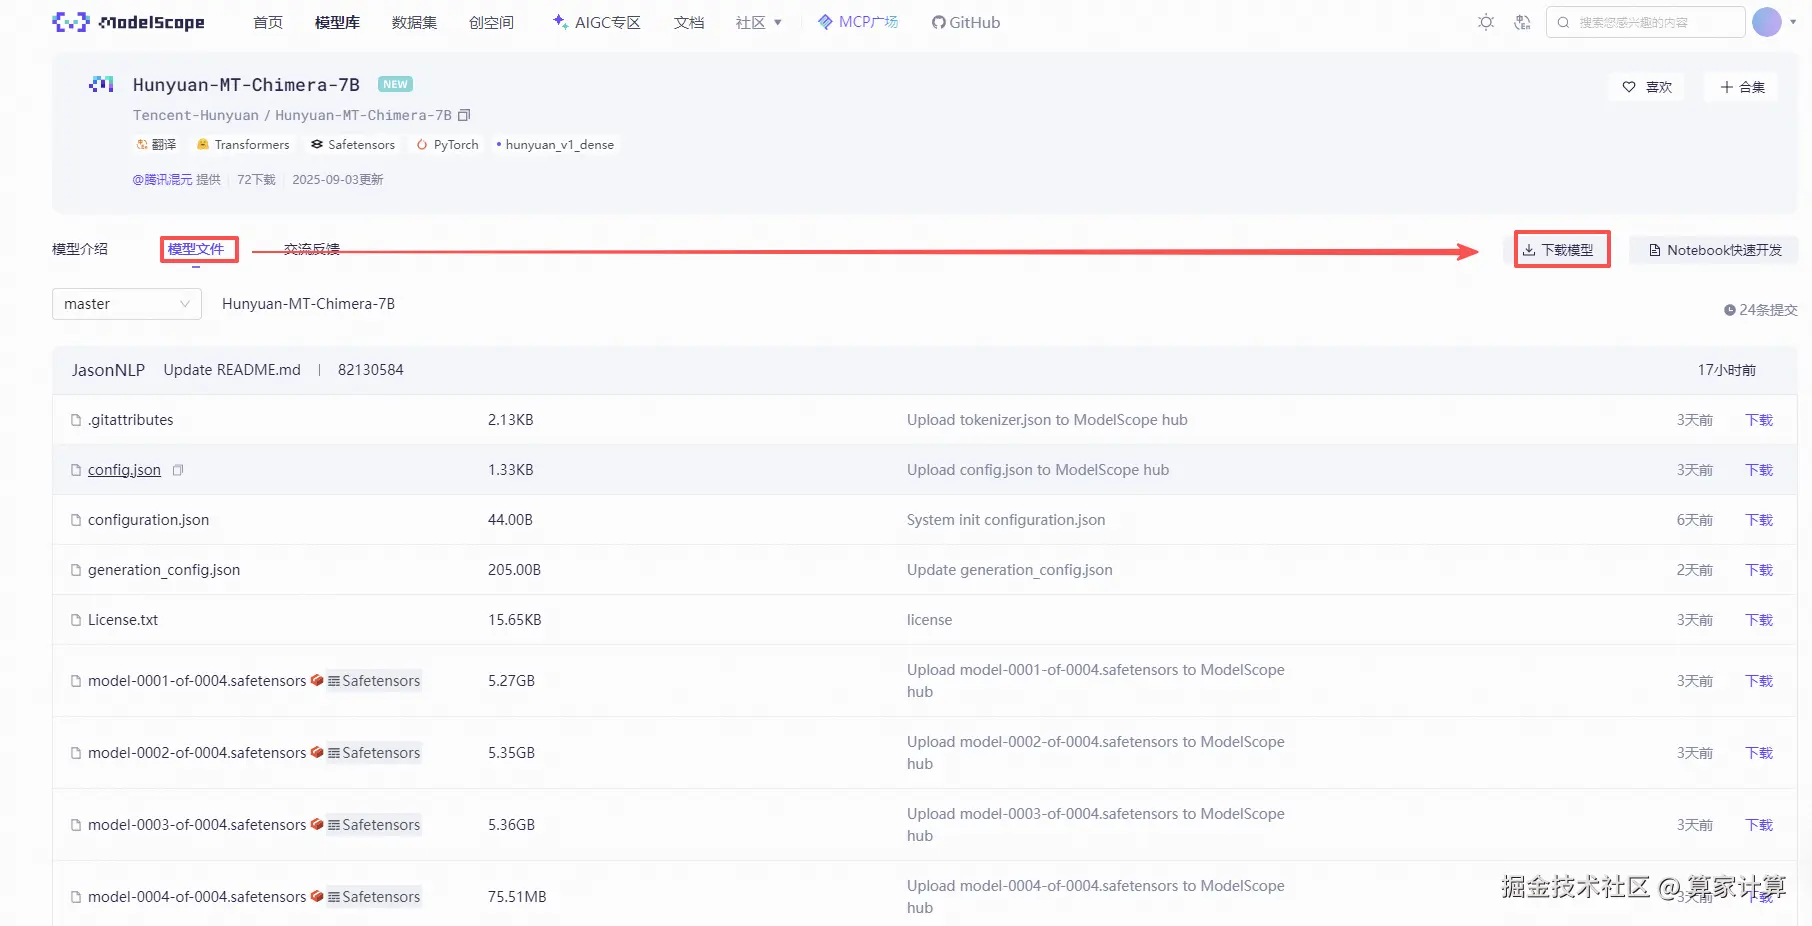1812x926 pixels.
Task: Click the Safetensors tag under the title
Action: pyautogui.click(x=353, y=145)
